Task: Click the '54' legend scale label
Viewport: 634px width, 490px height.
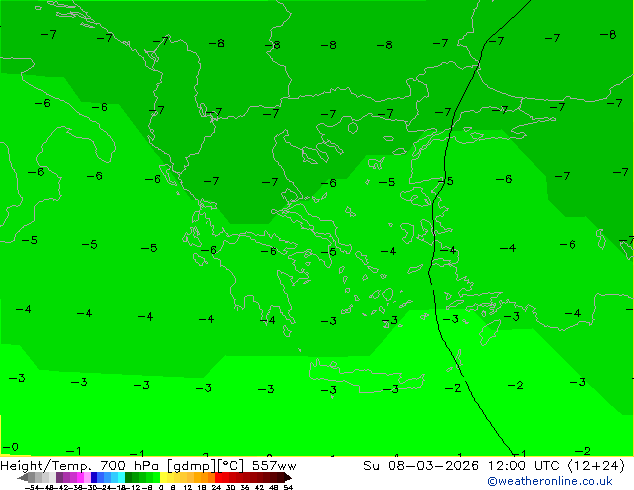Action: pyautogui.click(x=288, y=487)
